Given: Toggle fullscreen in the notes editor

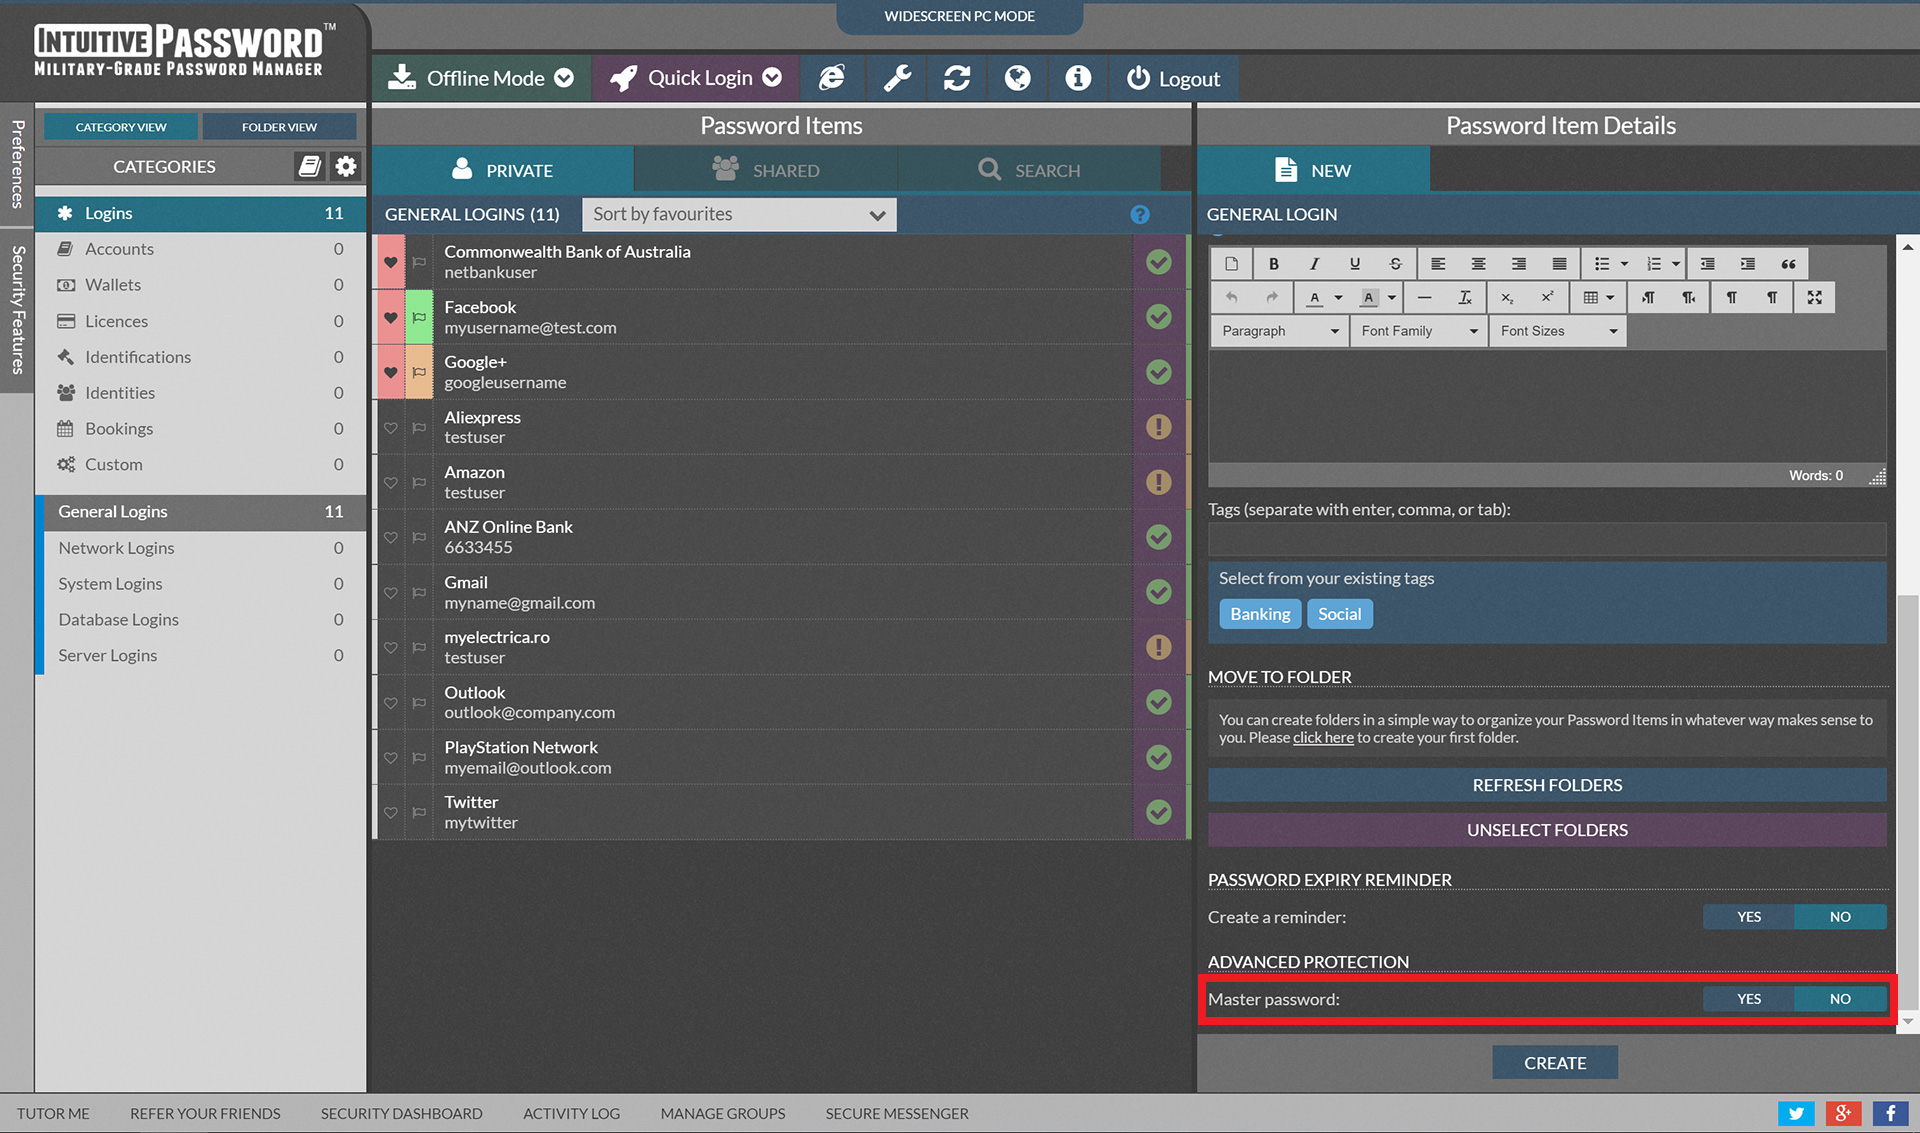Looking at the screenshot, I should coord(1814,297).
